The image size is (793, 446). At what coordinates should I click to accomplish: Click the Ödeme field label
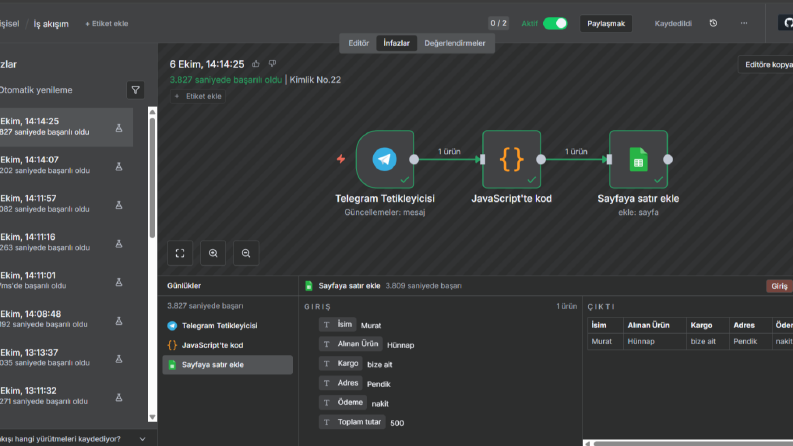pyautogui.click(x=343, y=403)
